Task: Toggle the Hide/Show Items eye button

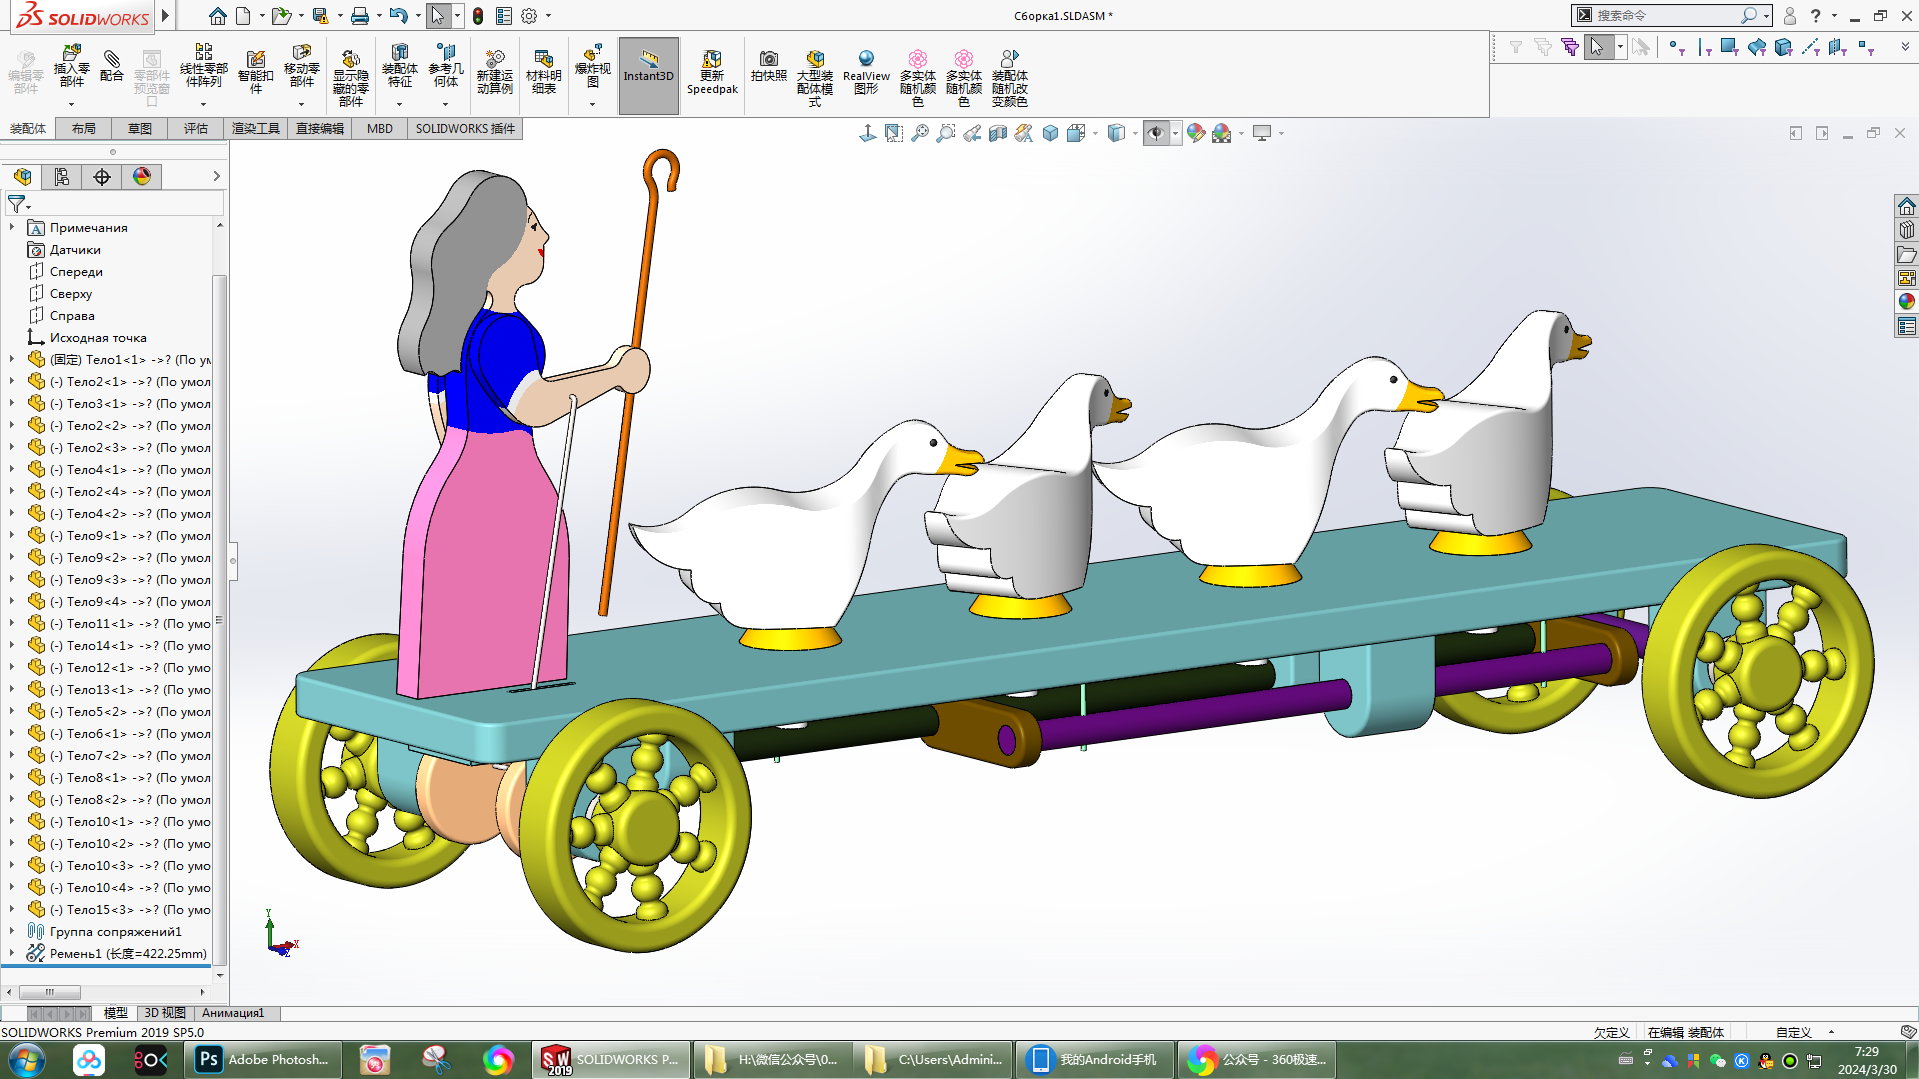Action: coord(1156,133)
